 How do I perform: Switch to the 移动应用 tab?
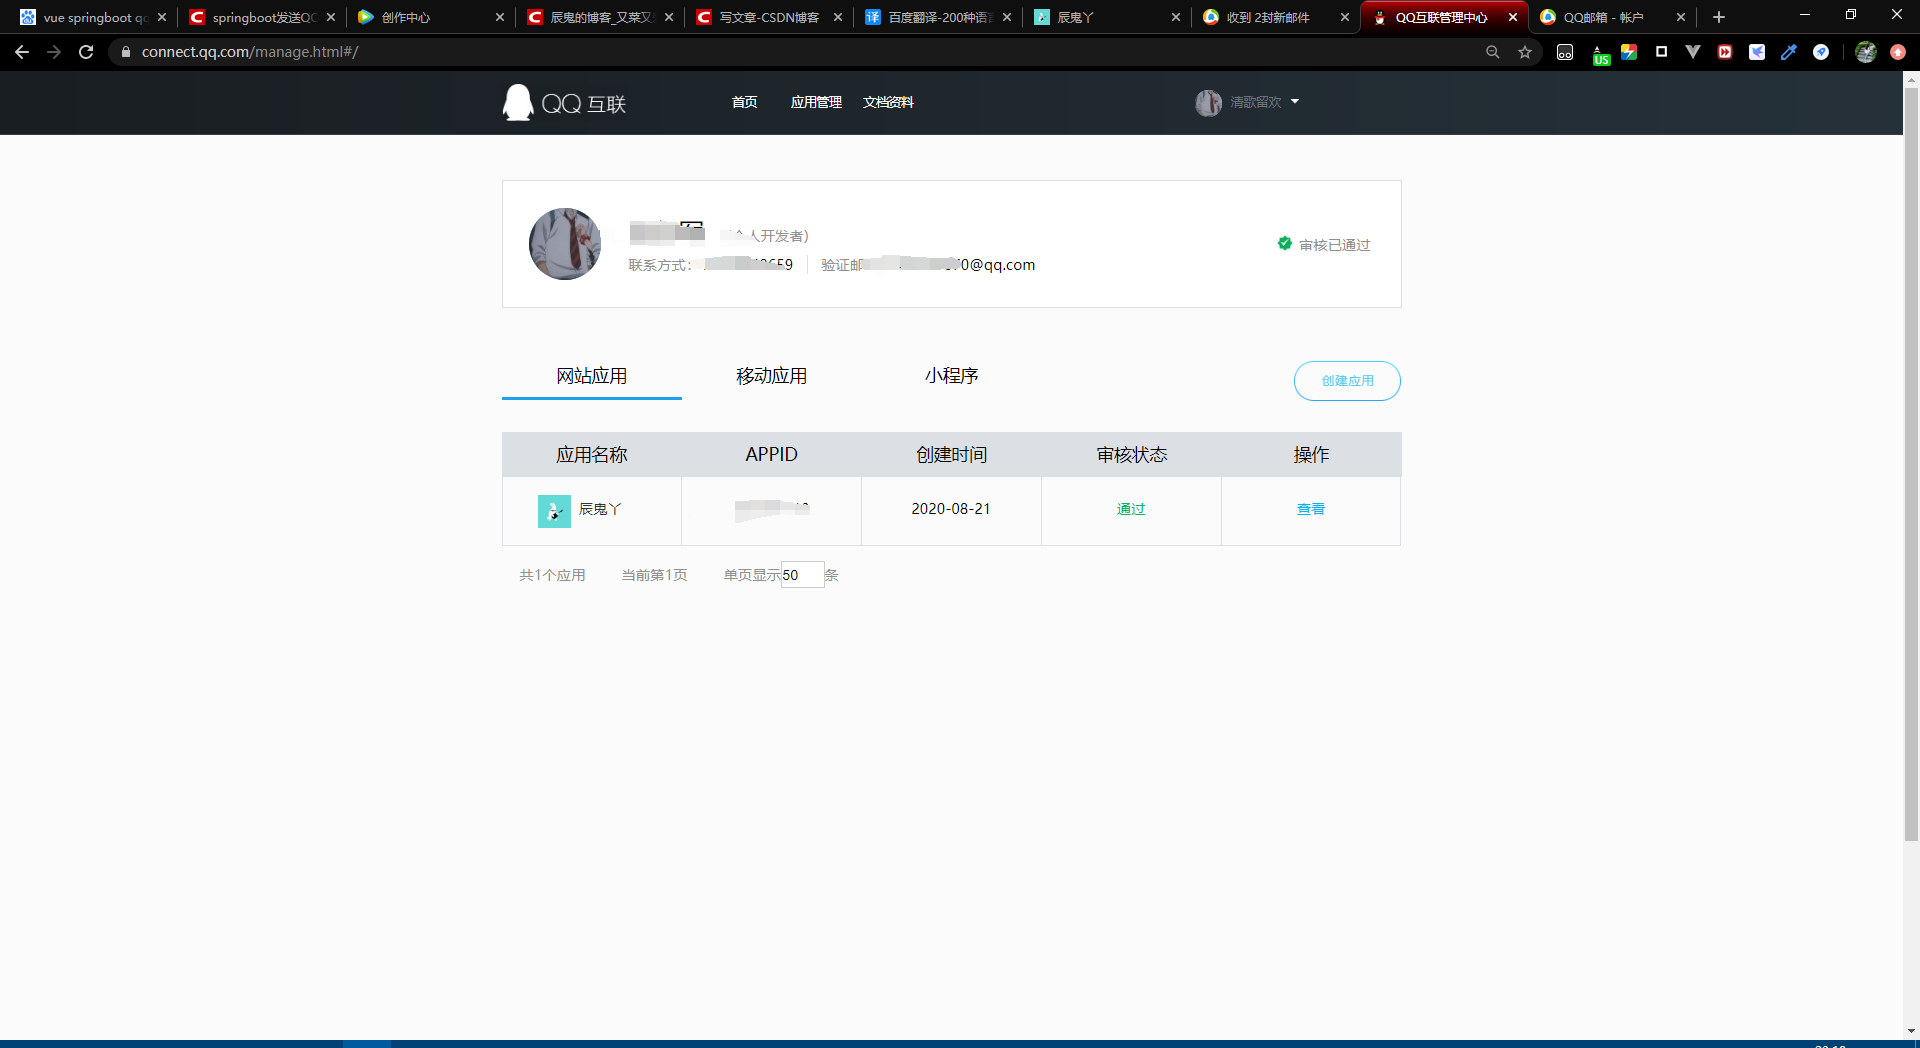(x=771, y=376)
